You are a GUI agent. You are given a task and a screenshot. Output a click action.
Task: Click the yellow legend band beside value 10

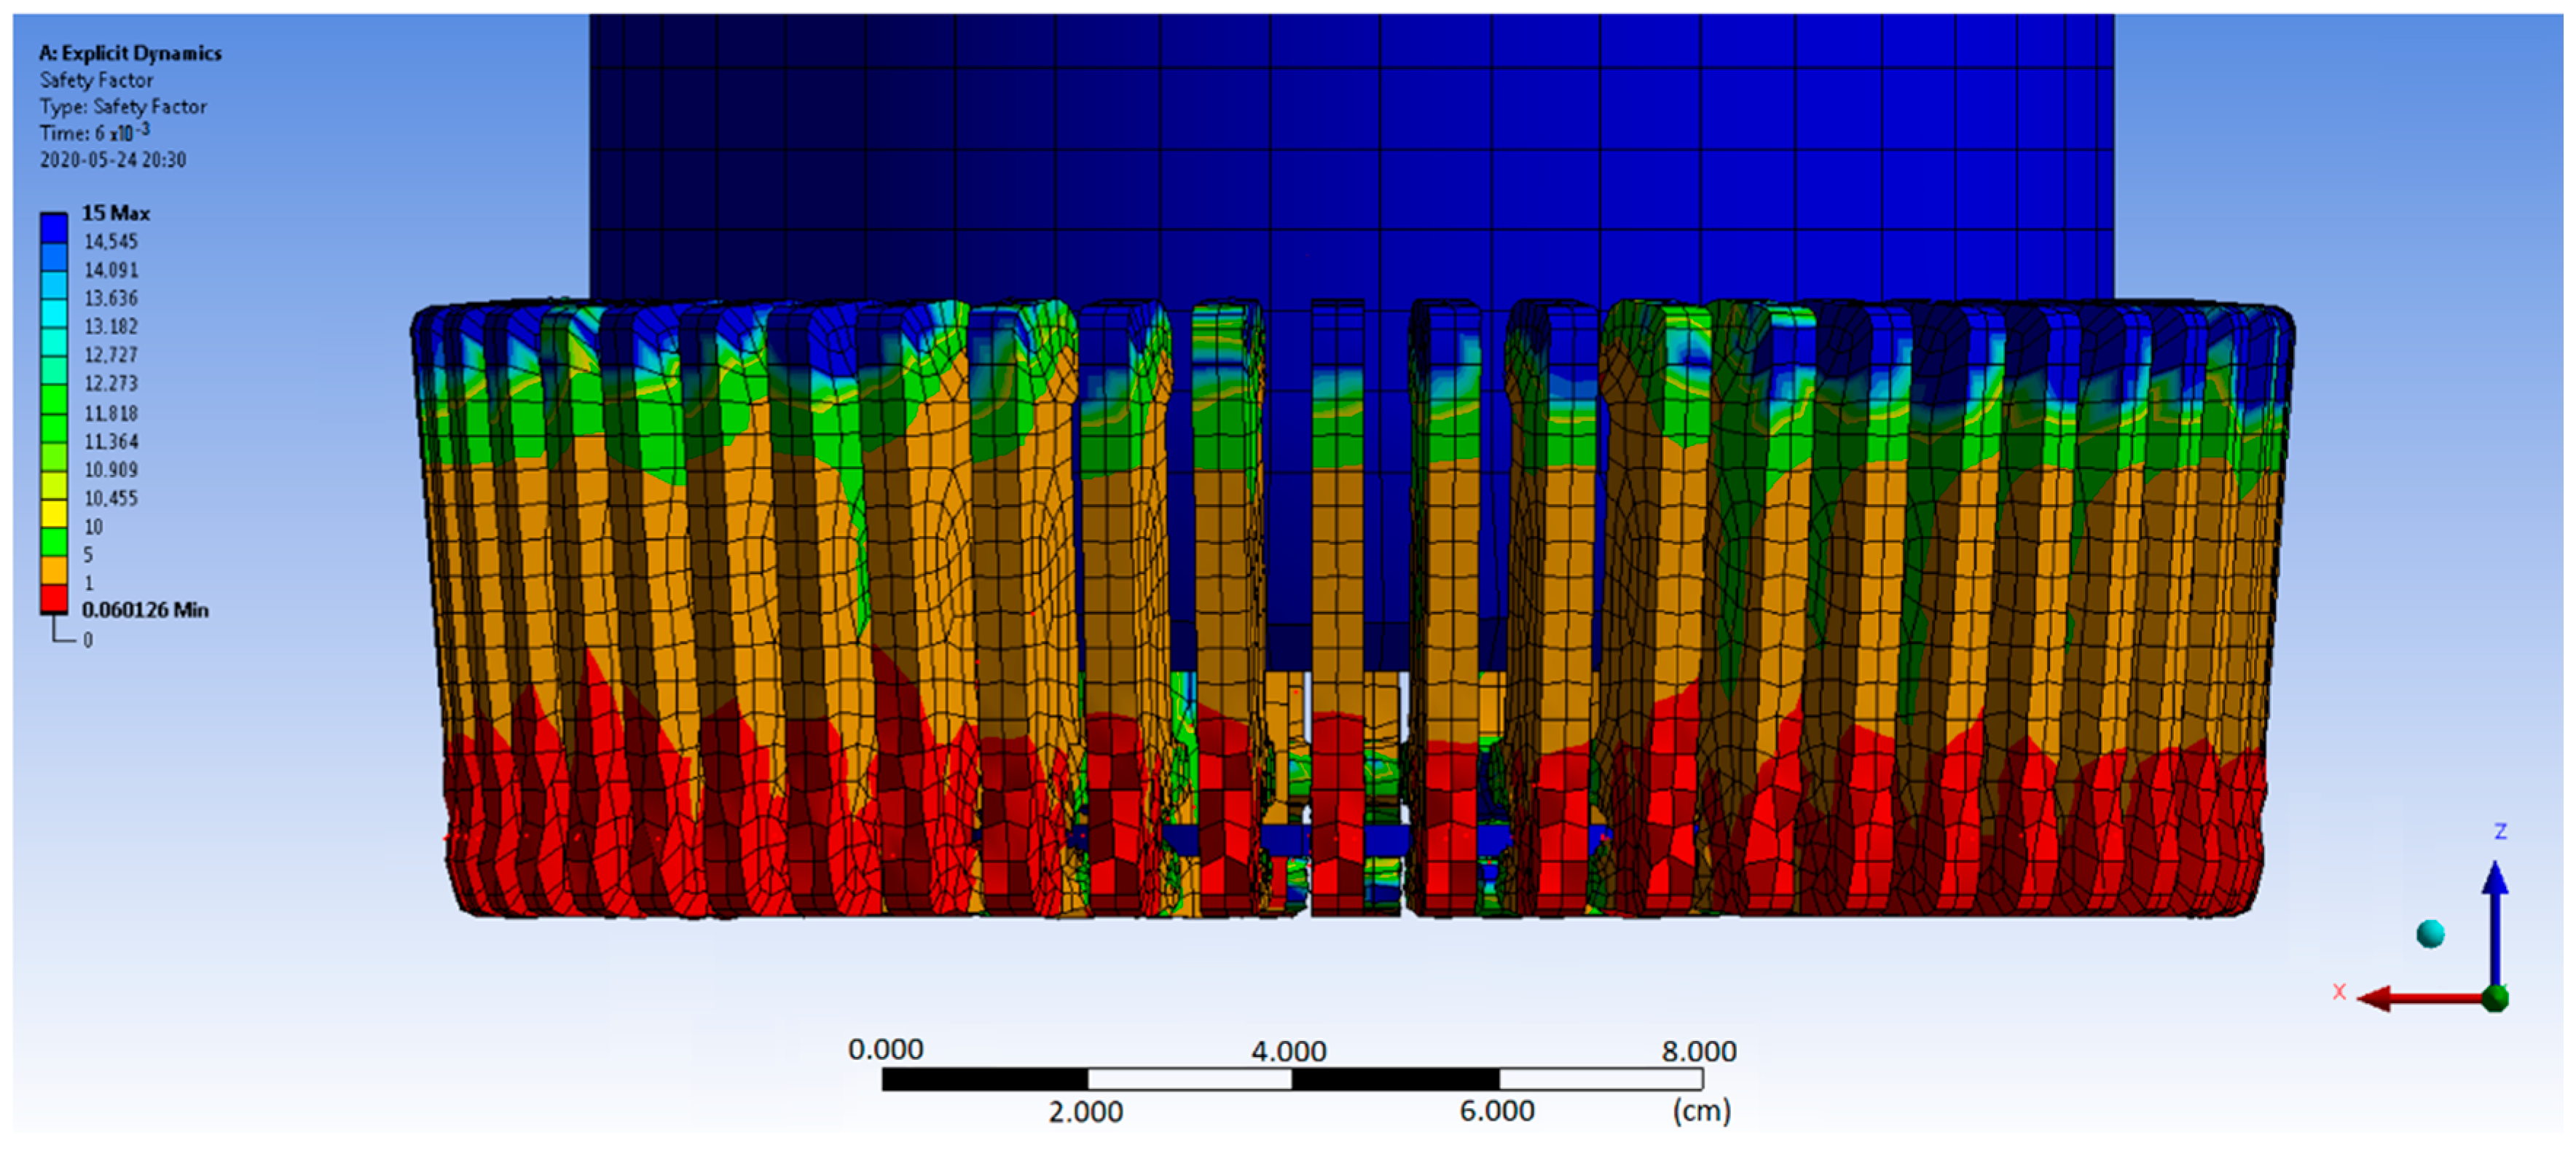click(x=53, y=513)
